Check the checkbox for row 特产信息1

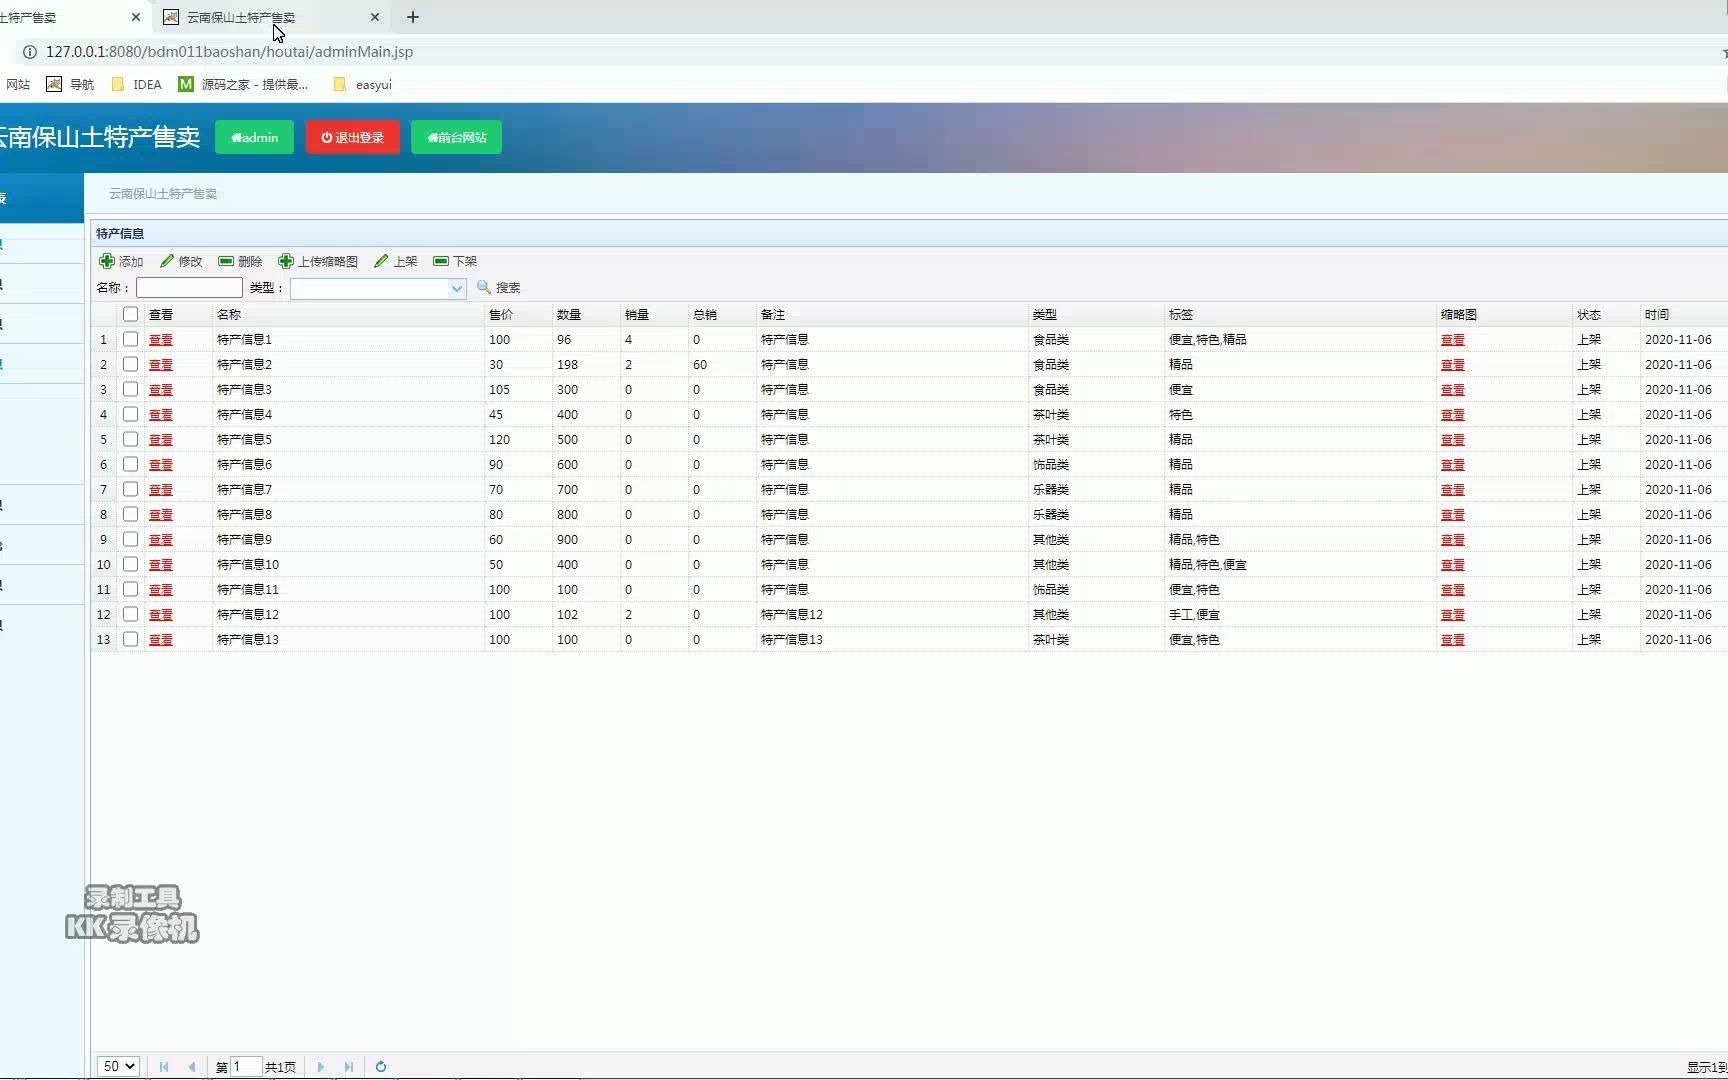pos(130,339)
